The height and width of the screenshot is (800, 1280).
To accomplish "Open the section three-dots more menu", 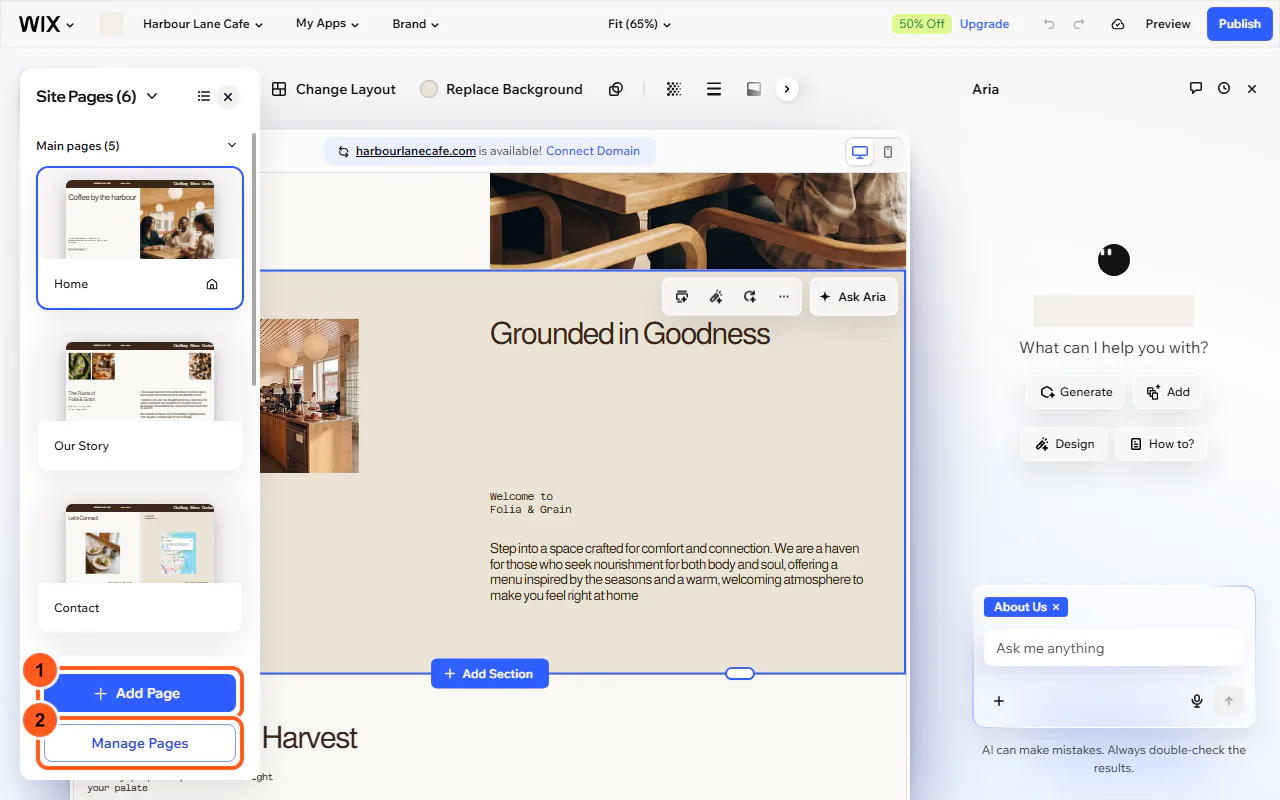I will pyautogui.click(x=784, y=297).
